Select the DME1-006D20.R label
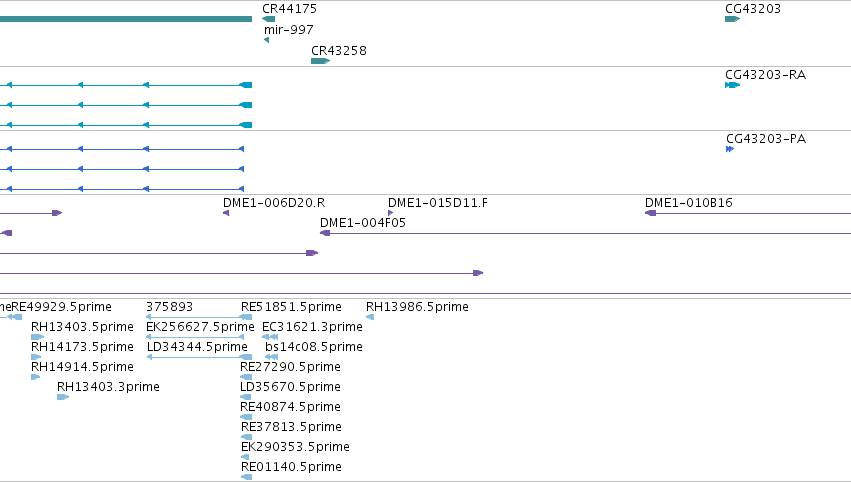 274,203
